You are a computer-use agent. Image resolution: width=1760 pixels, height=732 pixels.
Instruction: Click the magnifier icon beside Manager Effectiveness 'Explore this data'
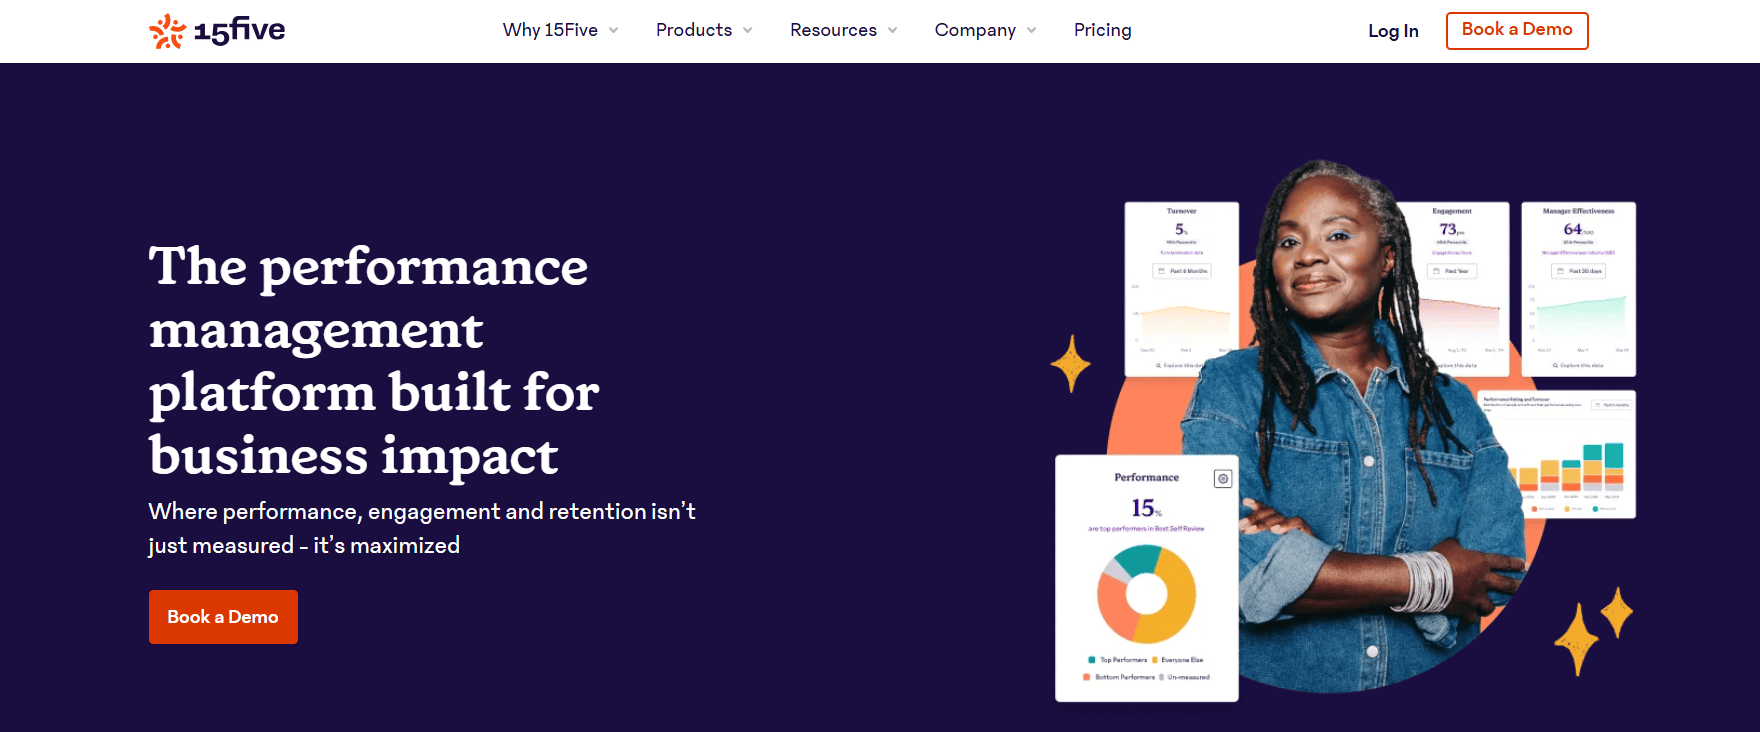point(1556,366)
